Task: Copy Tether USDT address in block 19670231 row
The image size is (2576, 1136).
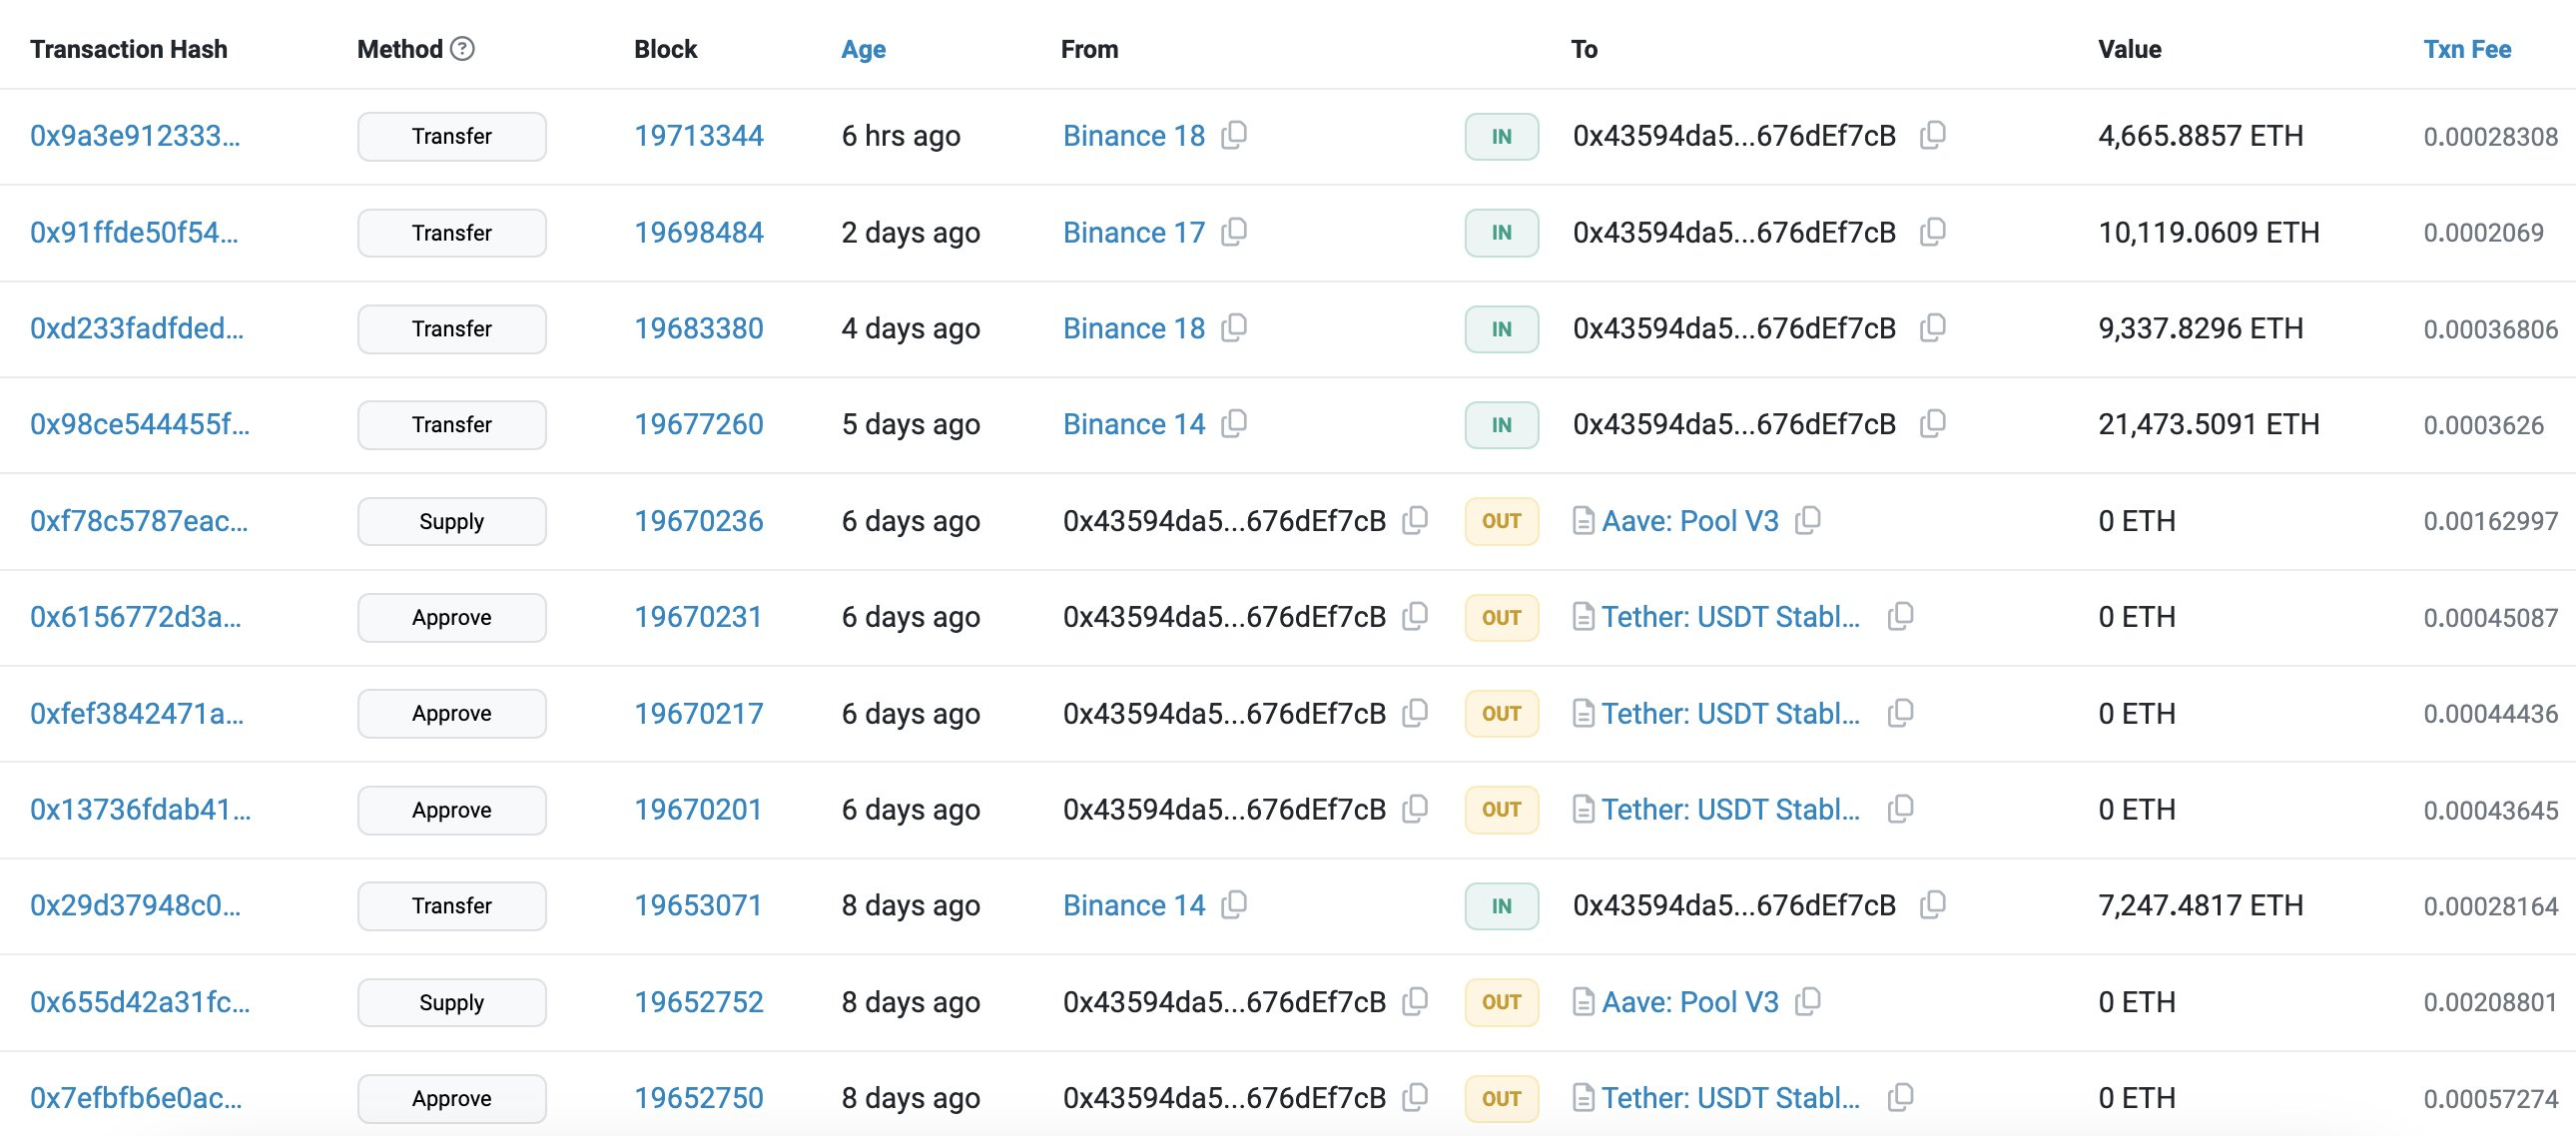Action: coord(1901,617)
